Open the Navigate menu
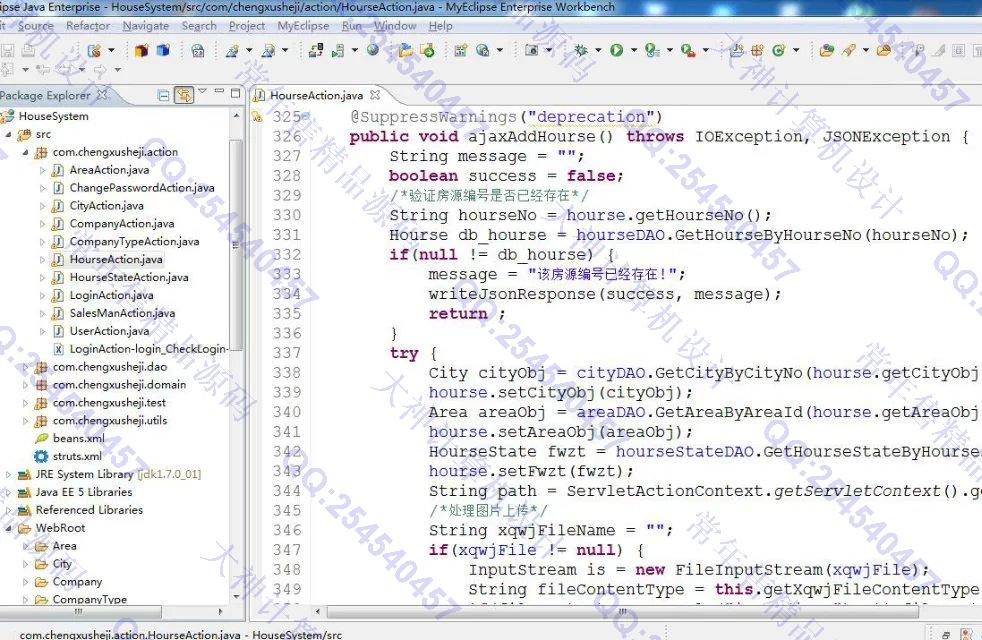 146,26
